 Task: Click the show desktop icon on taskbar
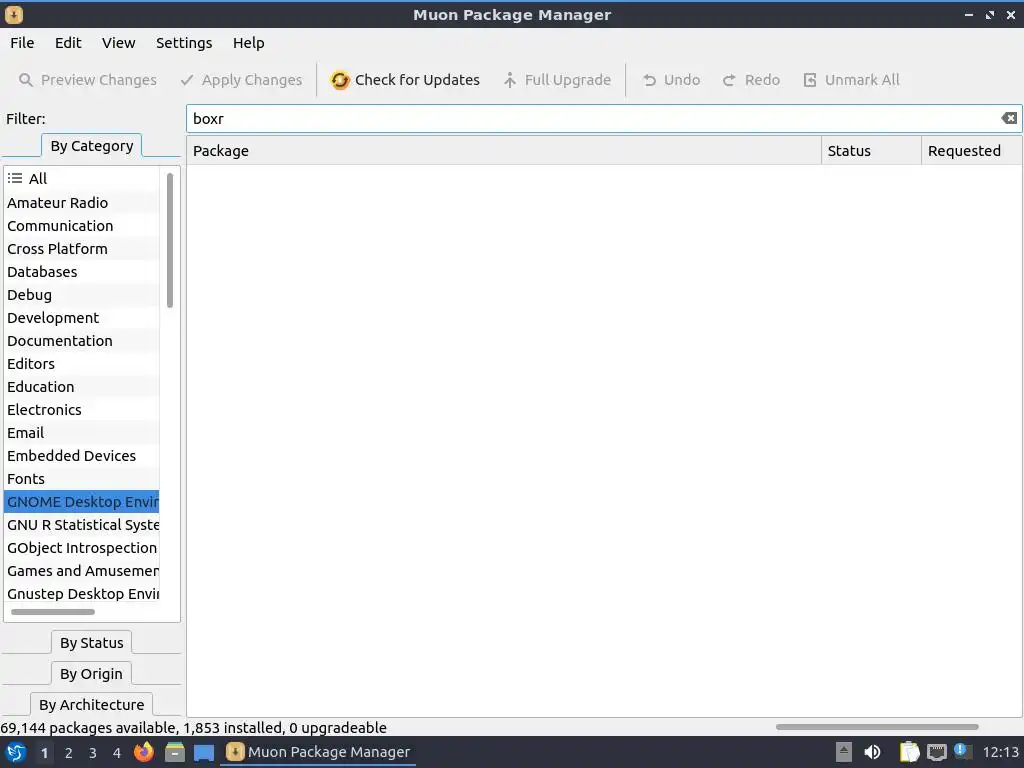coord(204,753)
